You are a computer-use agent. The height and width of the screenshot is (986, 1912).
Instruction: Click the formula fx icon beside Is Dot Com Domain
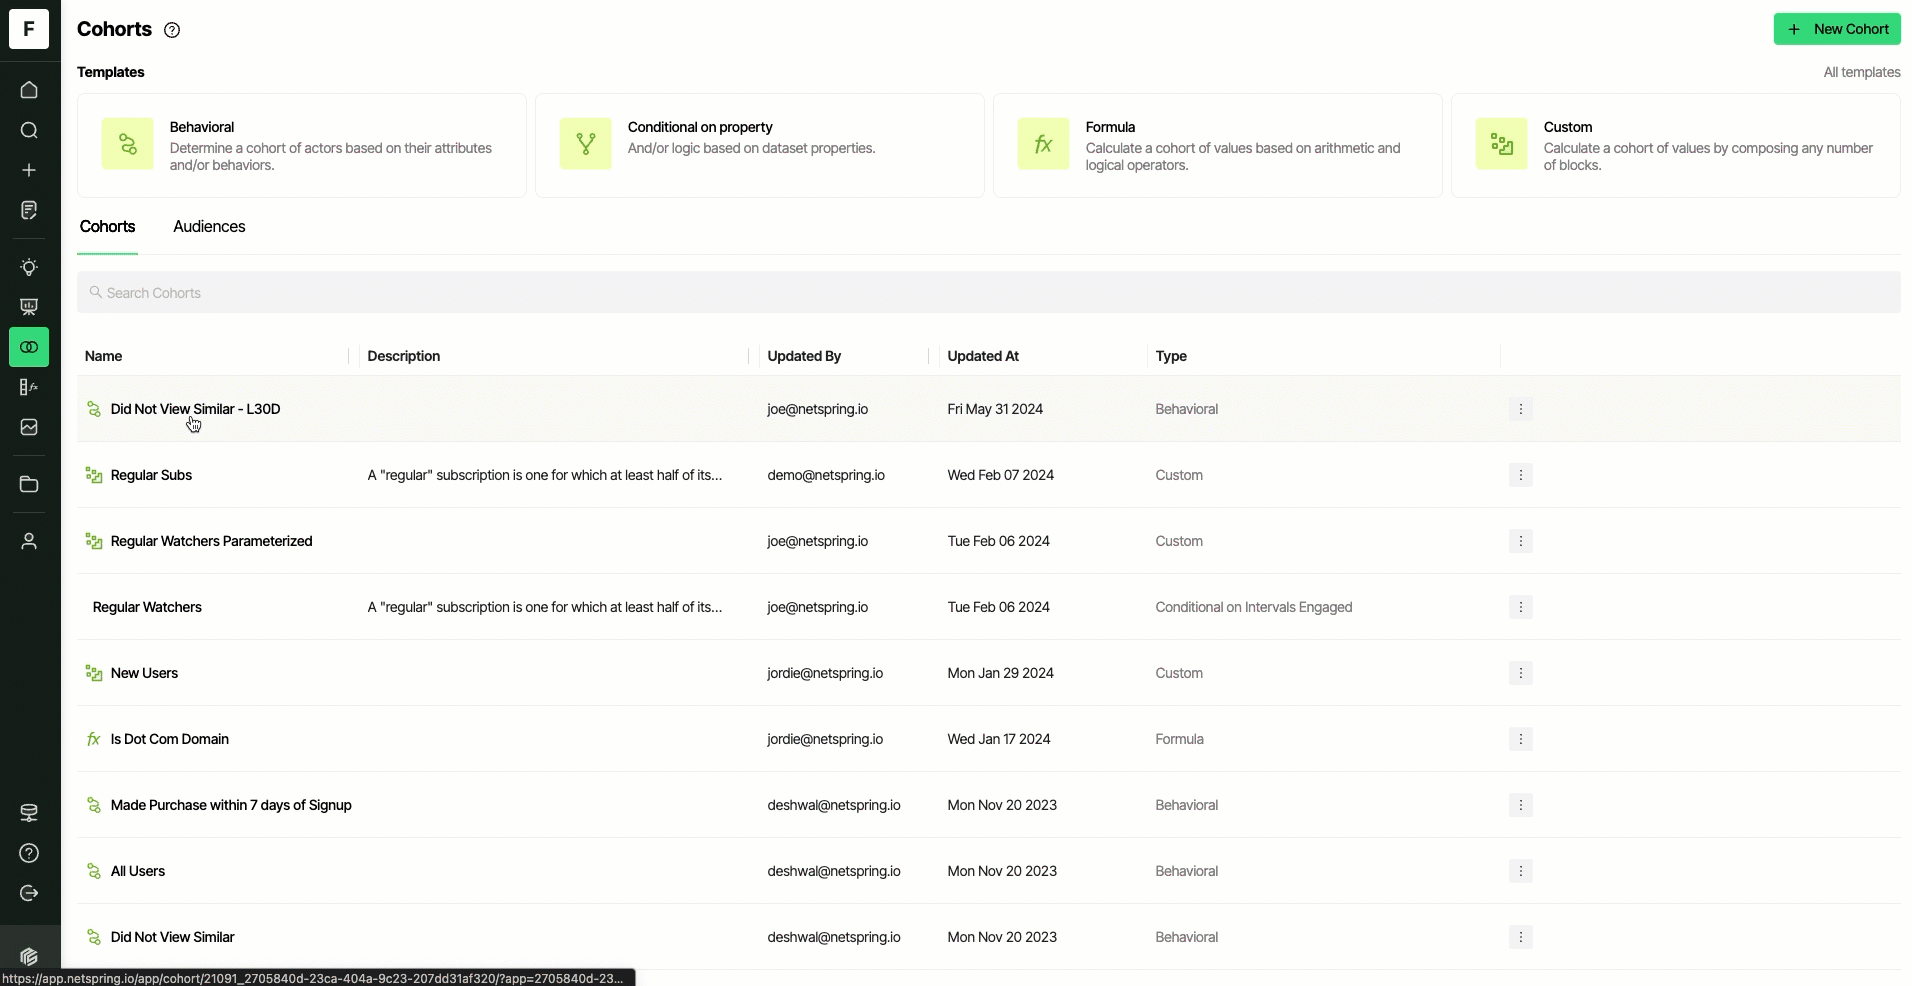[94, 739]
